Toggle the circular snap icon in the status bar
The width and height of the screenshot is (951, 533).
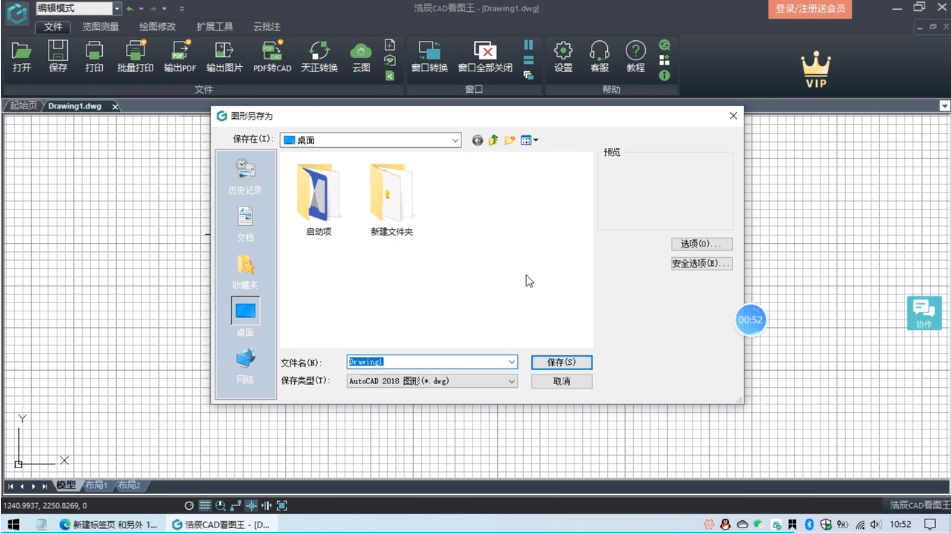(x=189, y=505)
